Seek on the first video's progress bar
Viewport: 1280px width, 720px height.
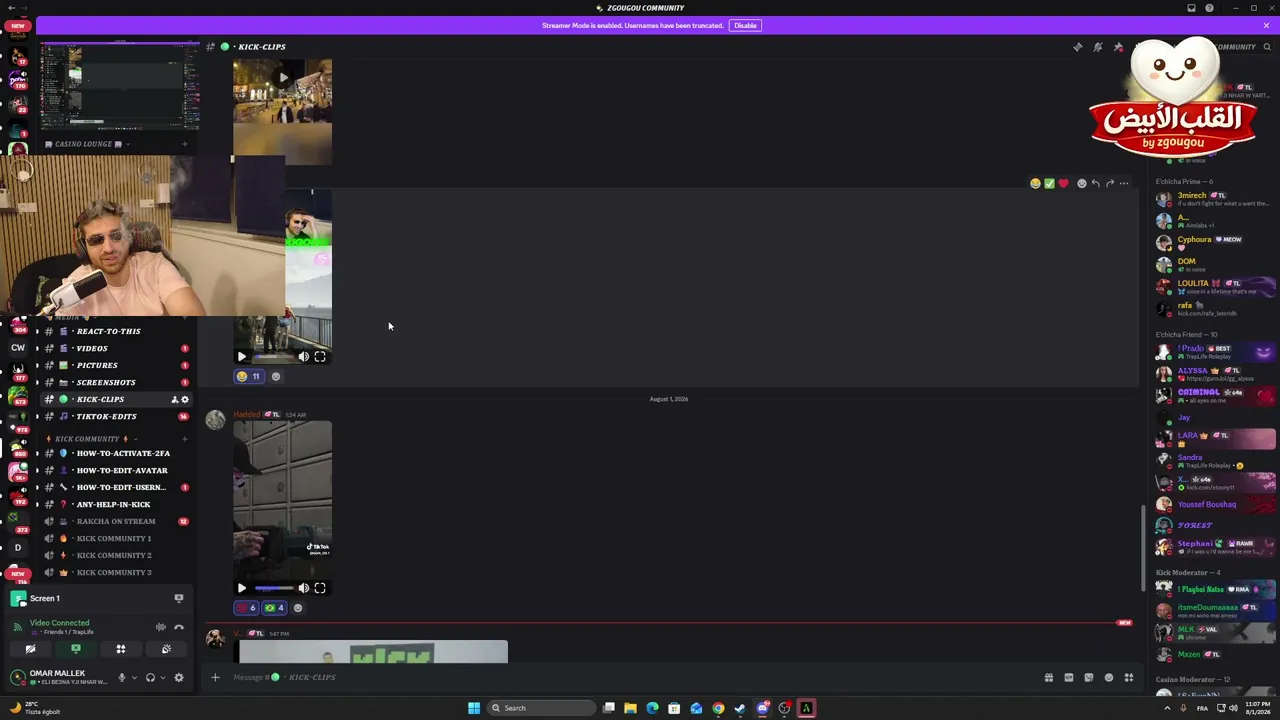pyautogui.click(x=273, y=356)
